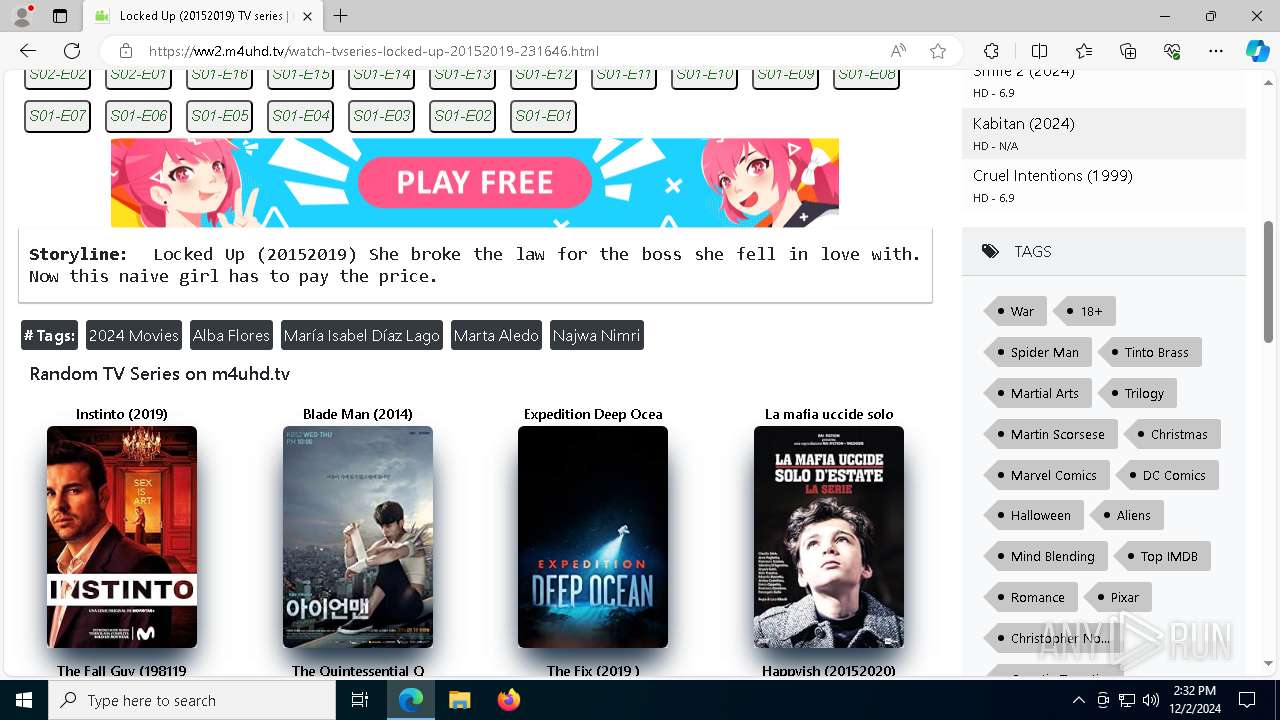Open María Isabel Díaz Lago tag

pos(361,336)
